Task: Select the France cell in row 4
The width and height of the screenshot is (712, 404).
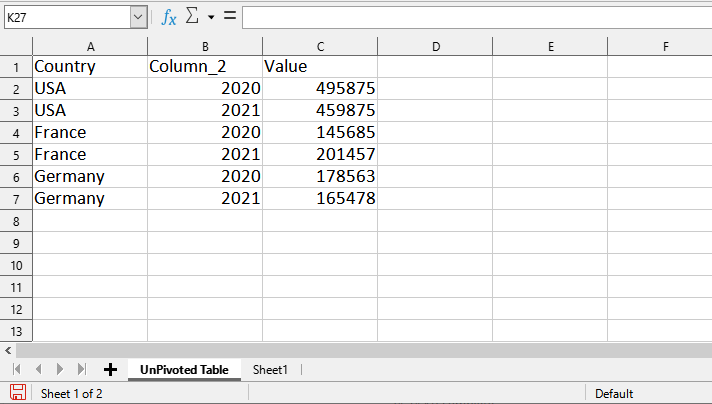Action: point(90,133)
